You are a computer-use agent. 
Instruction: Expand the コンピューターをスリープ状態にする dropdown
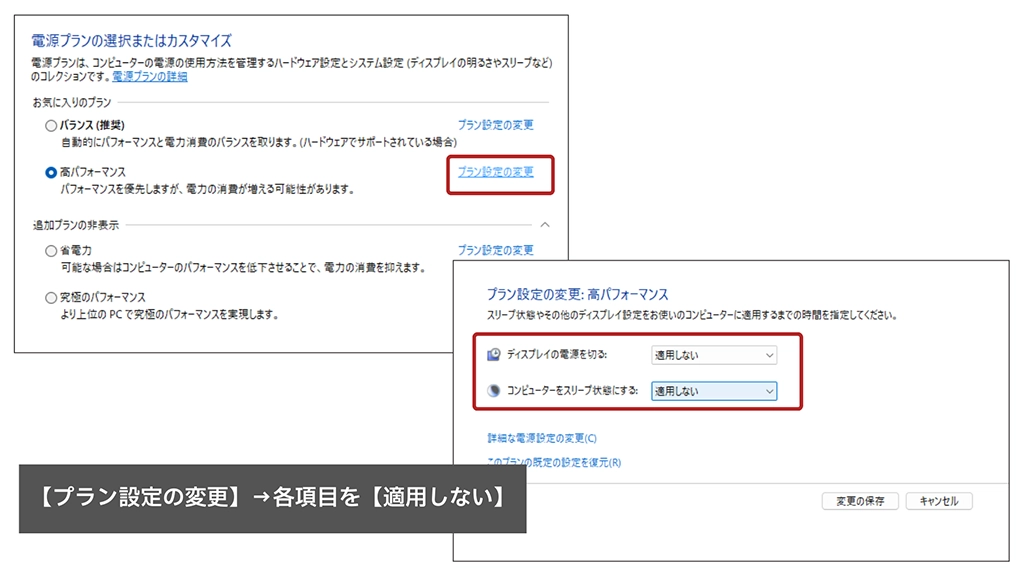(713, 391)
